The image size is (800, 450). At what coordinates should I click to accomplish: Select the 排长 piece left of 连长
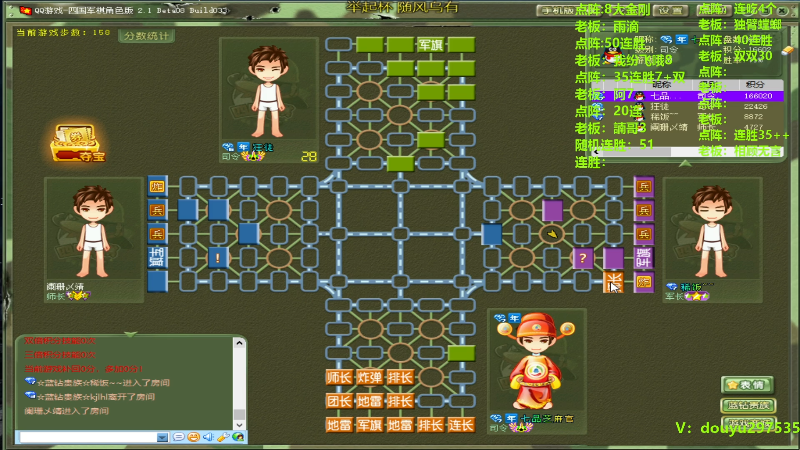click(x=431, y=425)
